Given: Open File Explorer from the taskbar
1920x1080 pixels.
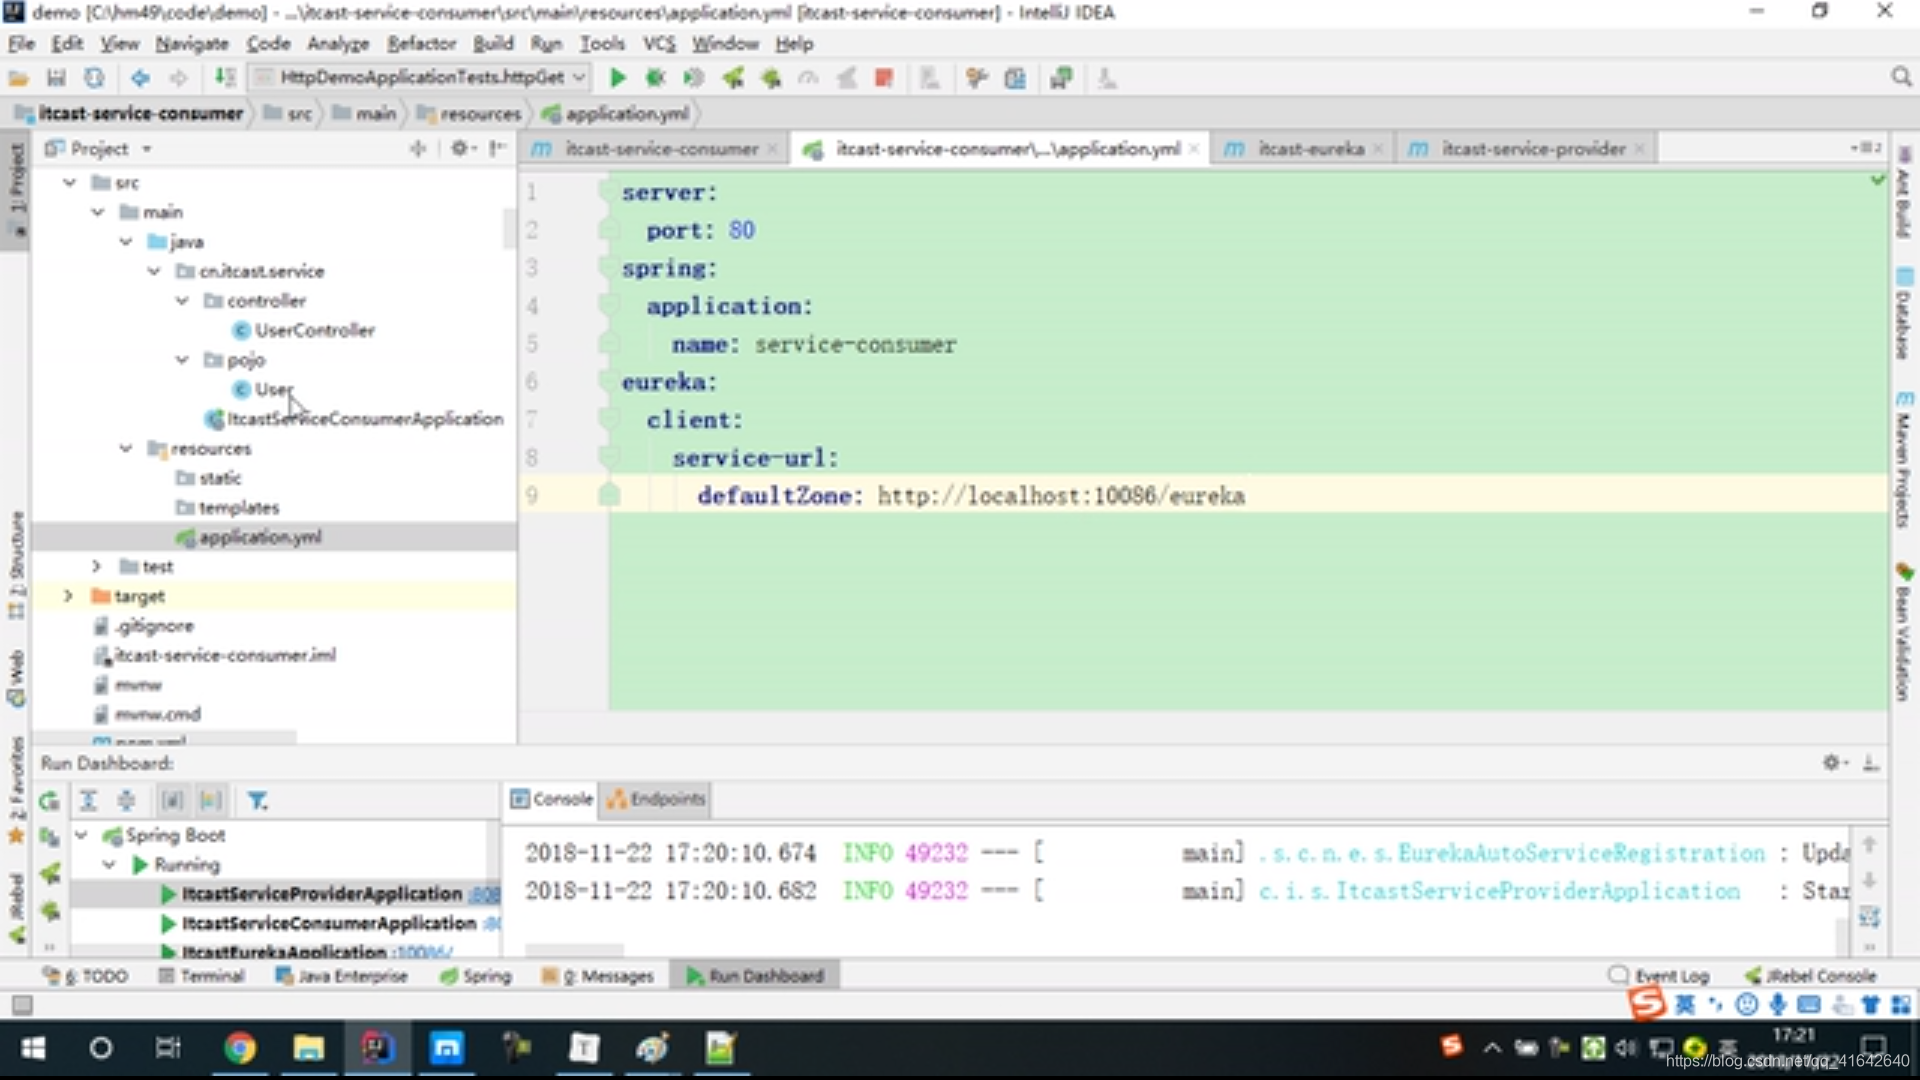Looking at the screenshot, I should (x=308, y=1048).
